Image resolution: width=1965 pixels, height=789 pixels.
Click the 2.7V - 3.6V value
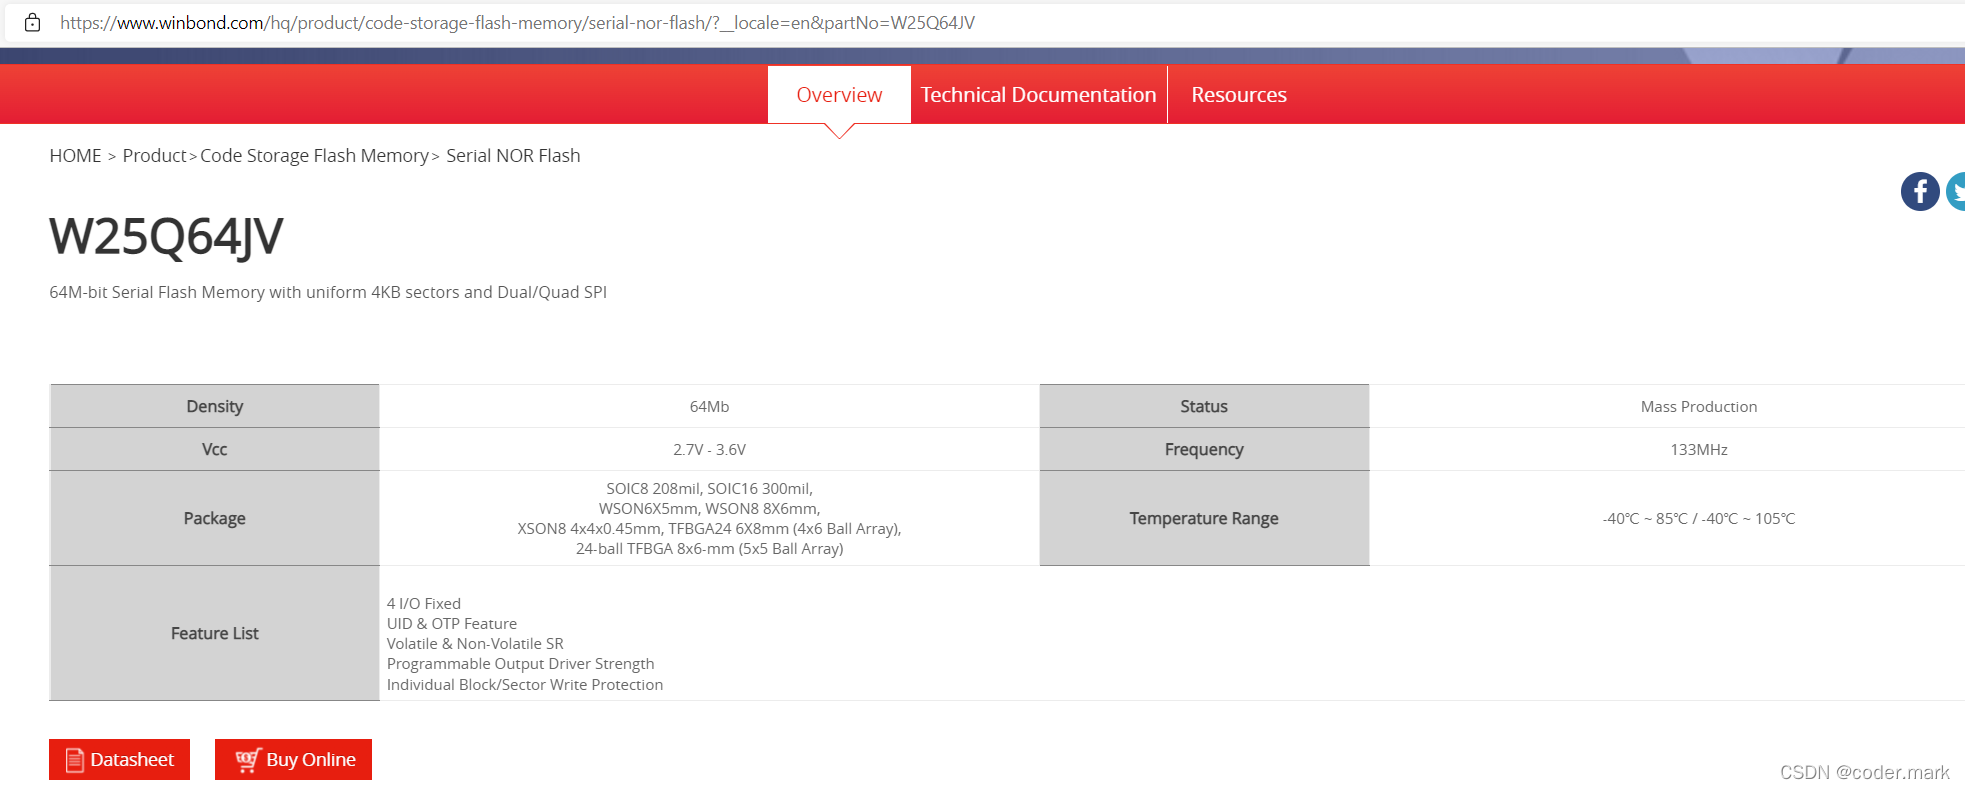709,450
